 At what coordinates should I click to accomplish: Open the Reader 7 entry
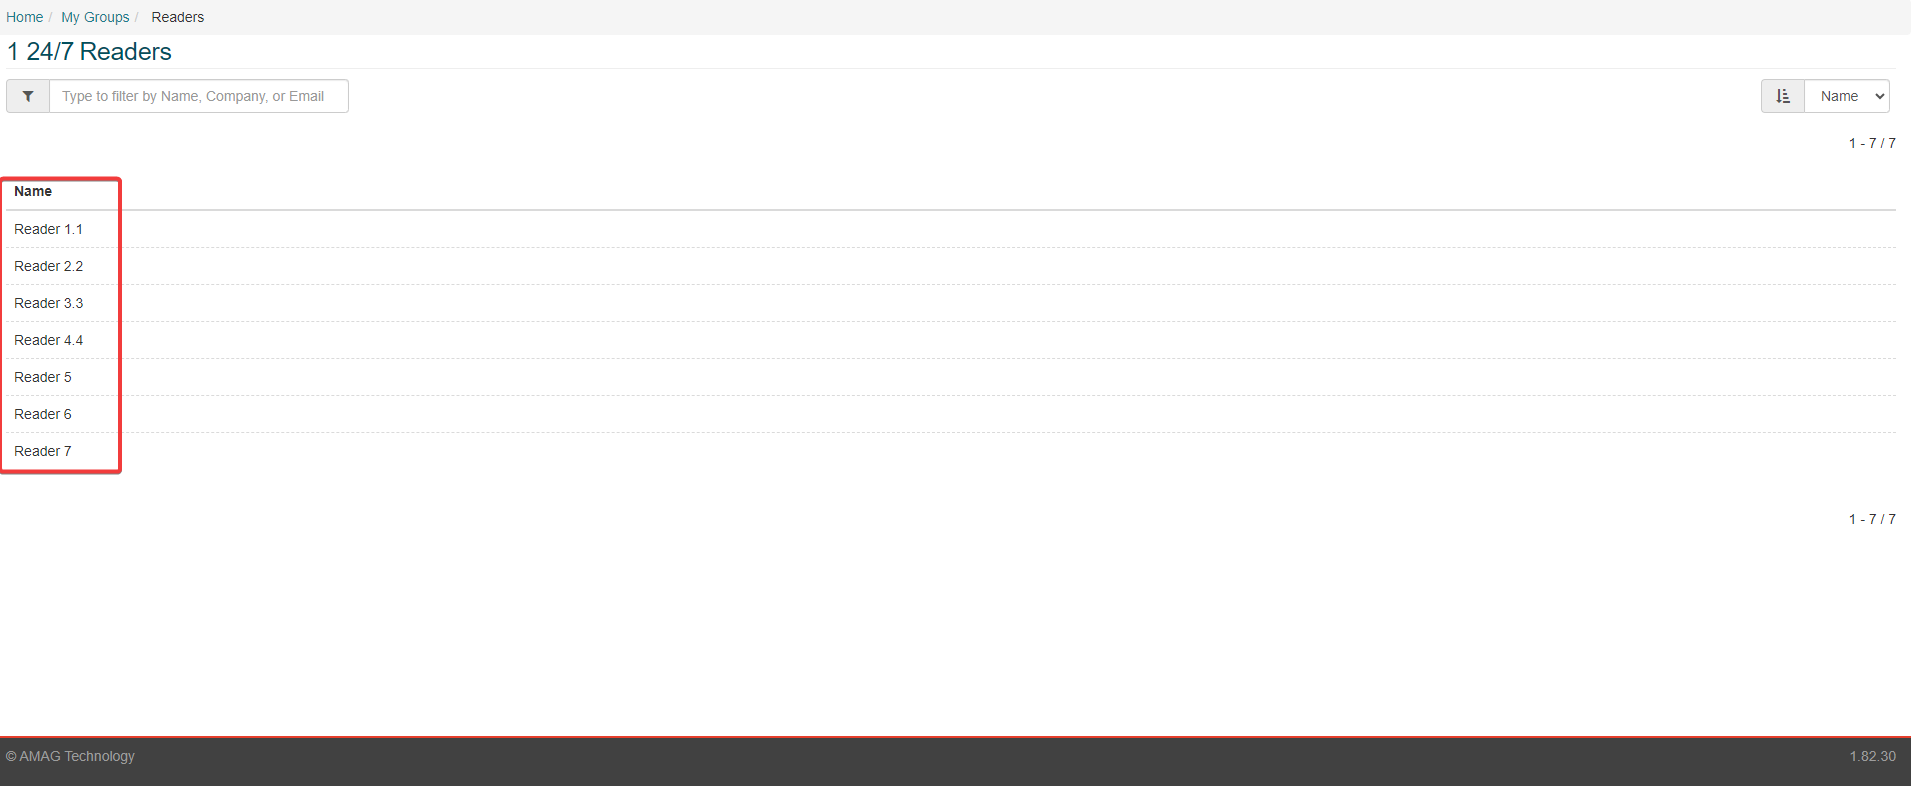43,451
